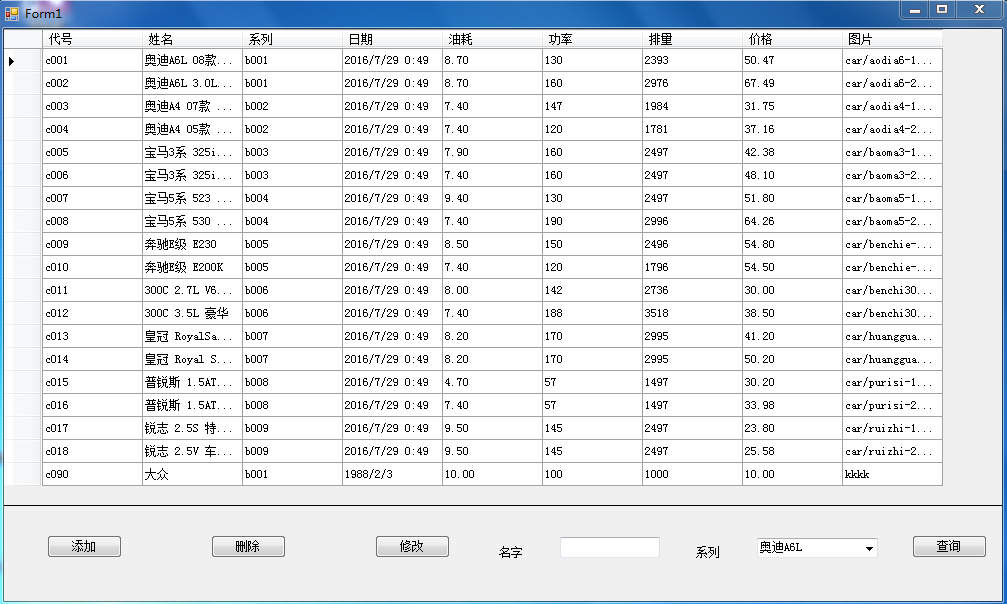Image resolution: width=1007 pixels, height=604 pixels.
Task: Click the 添加 button
Action: 84,546
